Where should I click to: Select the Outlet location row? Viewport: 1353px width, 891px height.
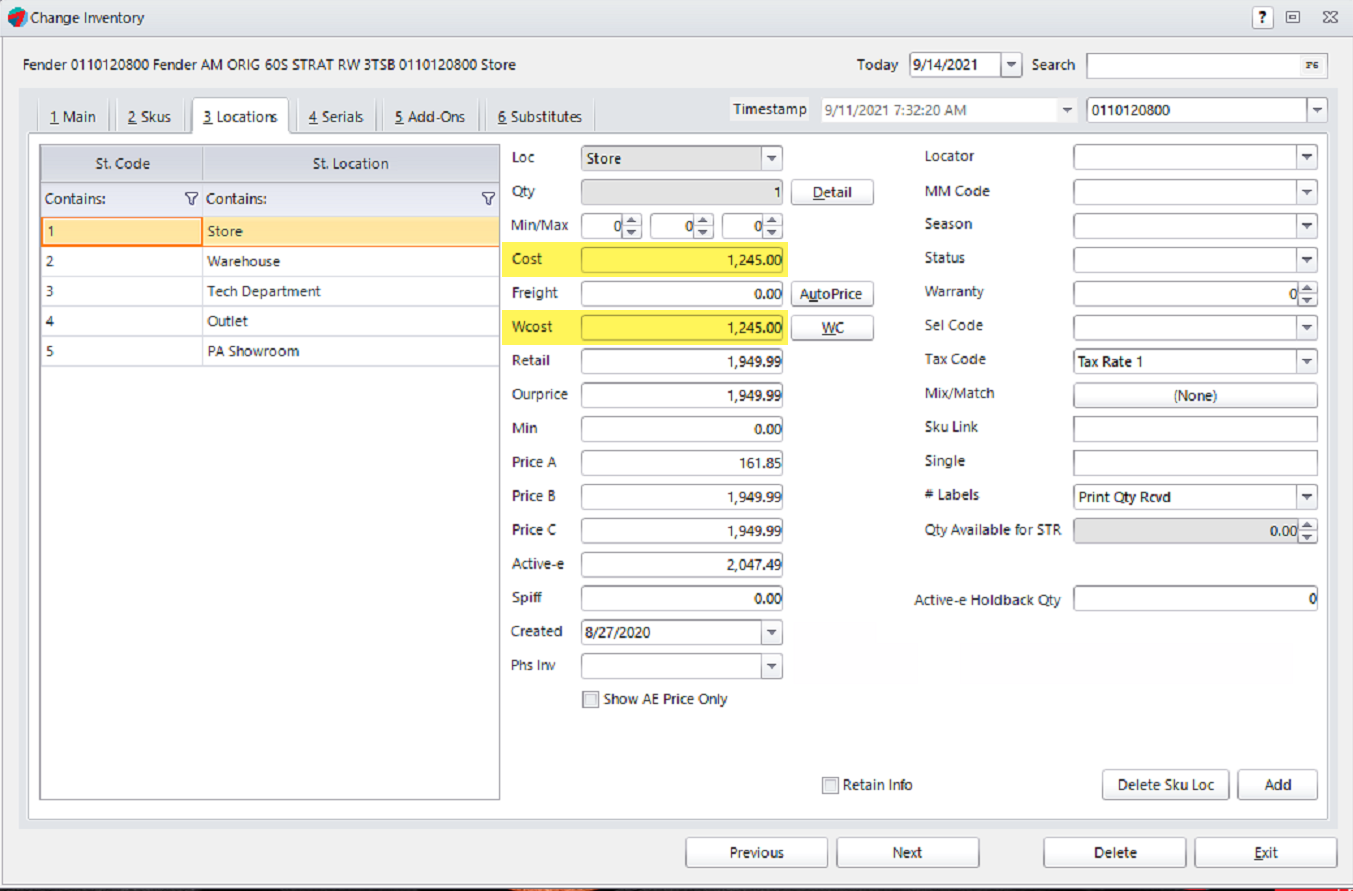(x=269, y=321)
